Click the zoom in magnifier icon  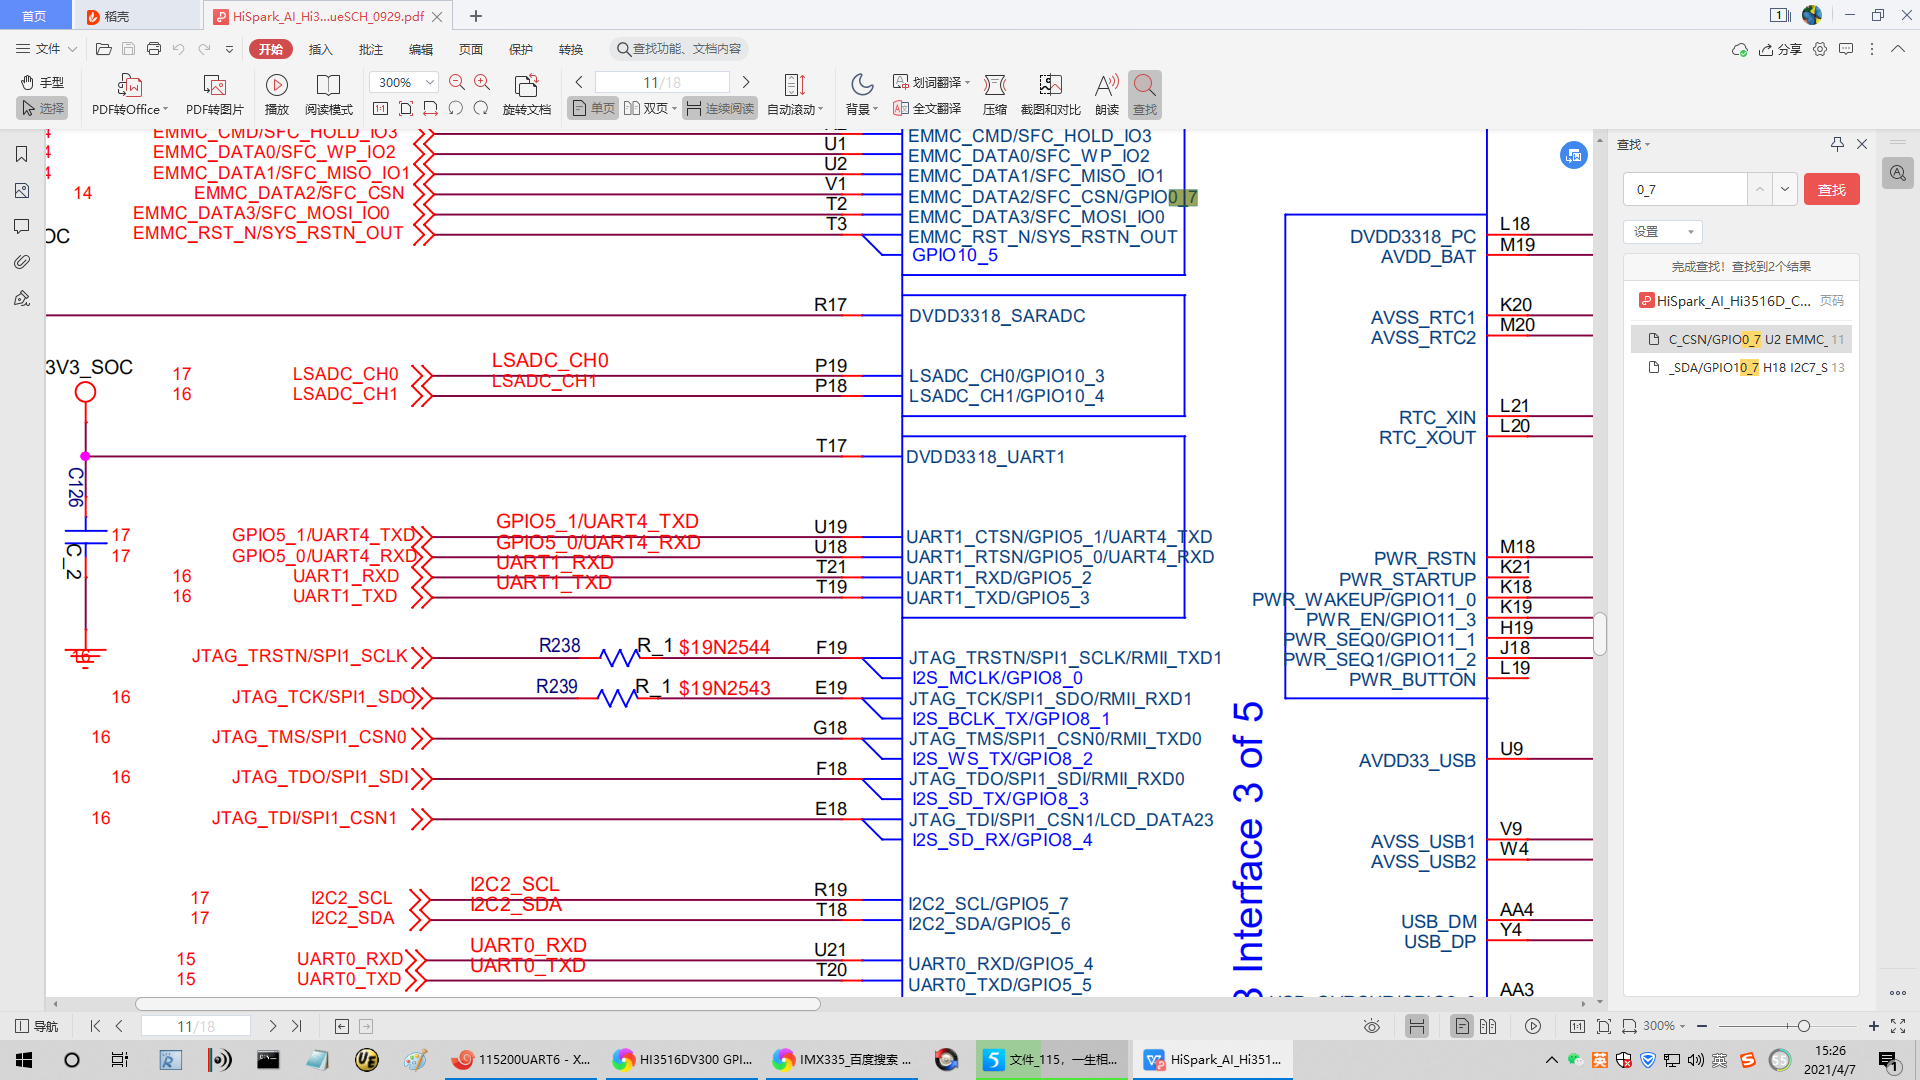(x=482, y=83)
